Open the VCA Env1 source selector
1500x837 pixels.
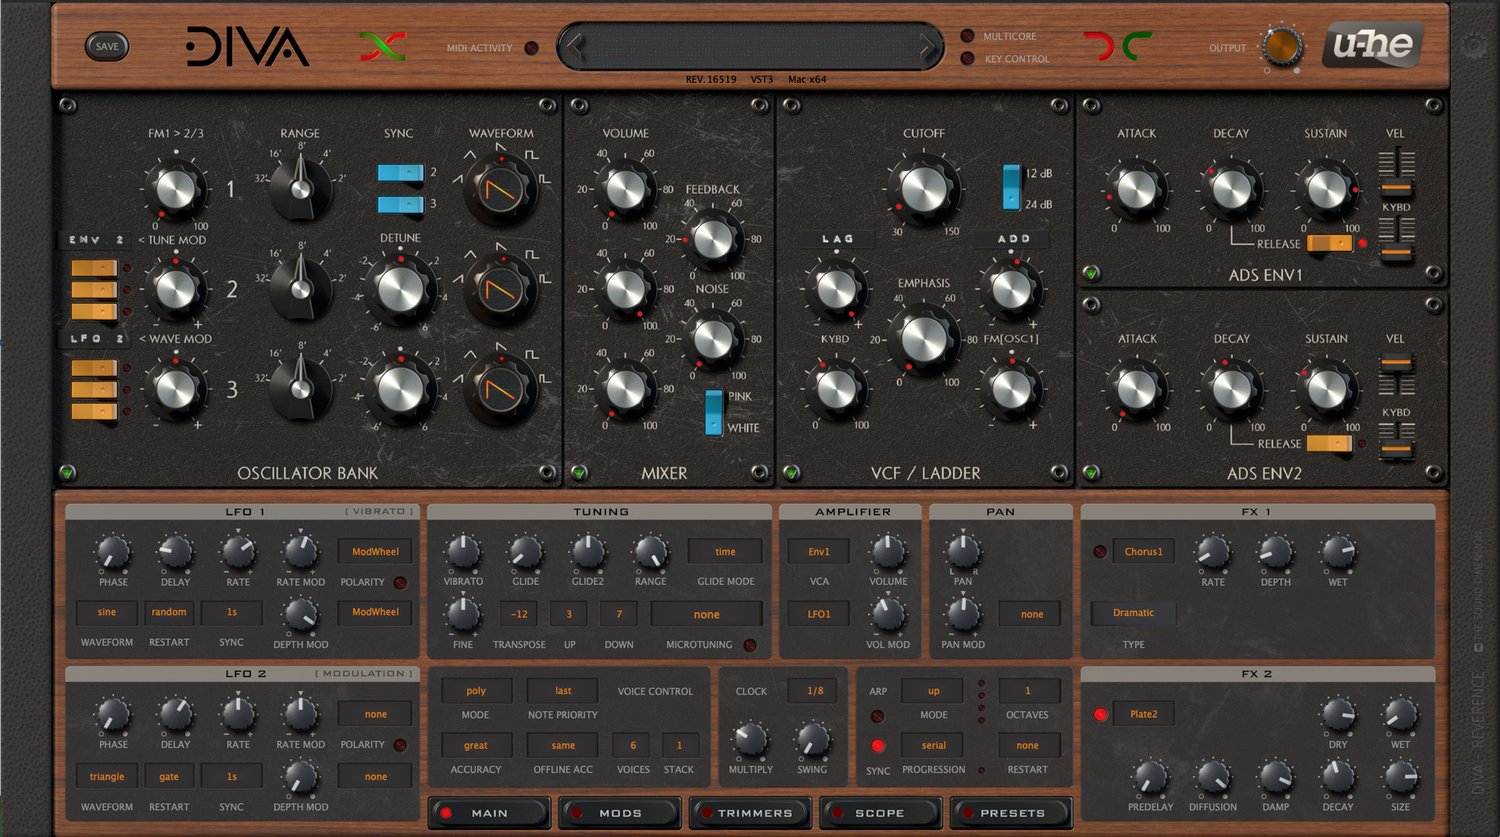(x=819, y=551)
